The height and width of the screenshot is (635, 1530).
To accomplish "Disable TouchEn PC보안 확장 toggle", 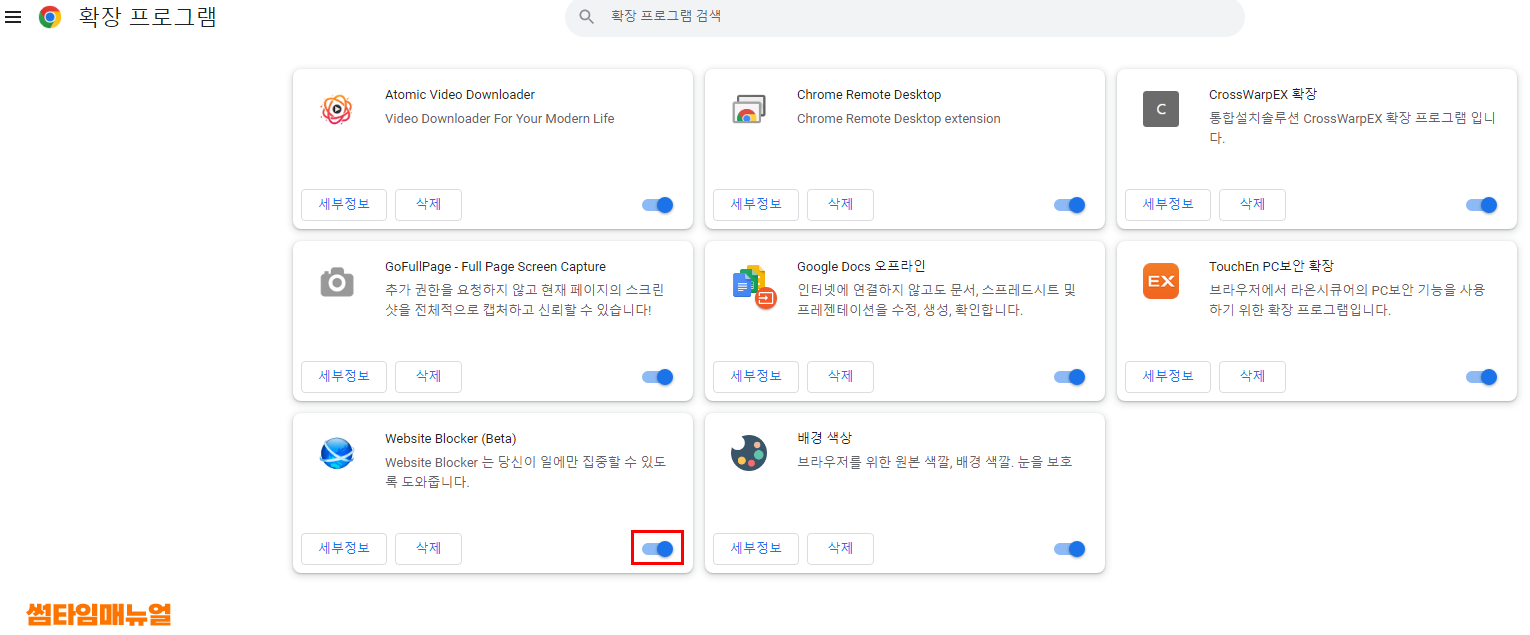I will point(1482,377).
